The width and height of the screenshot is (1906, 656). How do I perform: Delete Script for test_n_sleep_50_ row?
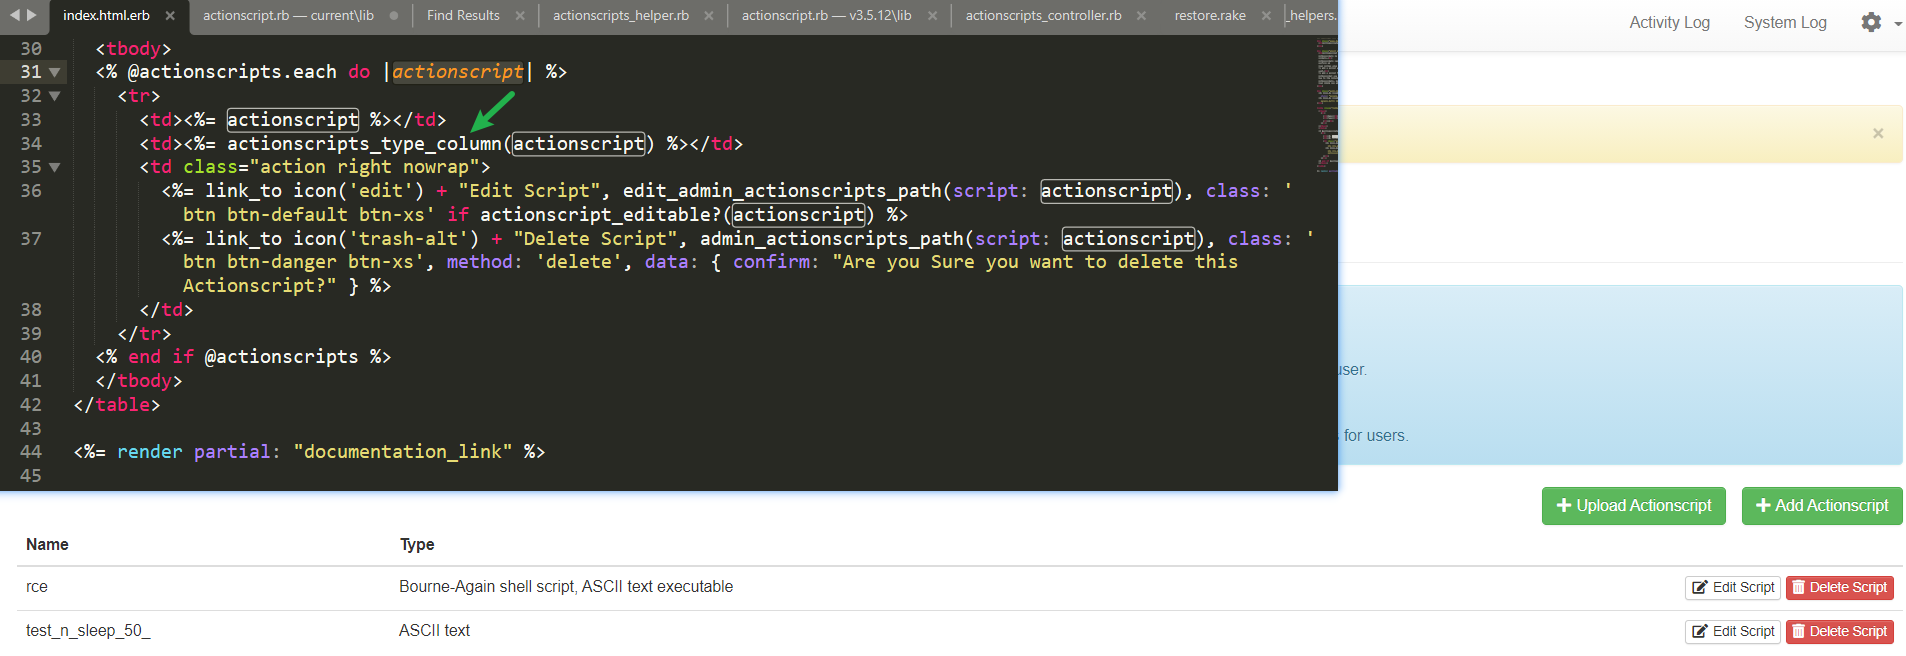tap(1840, 632)
